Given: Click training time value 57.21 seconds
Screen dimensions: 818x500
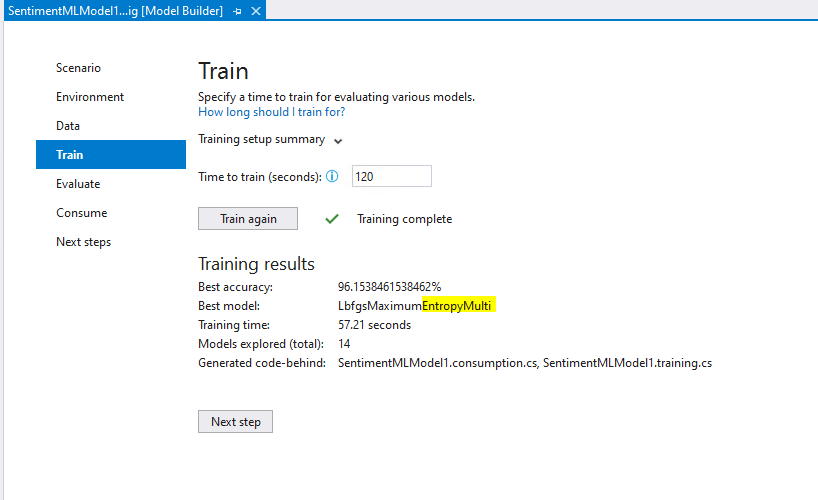Looking at the screenshot, I should [374, 325].
